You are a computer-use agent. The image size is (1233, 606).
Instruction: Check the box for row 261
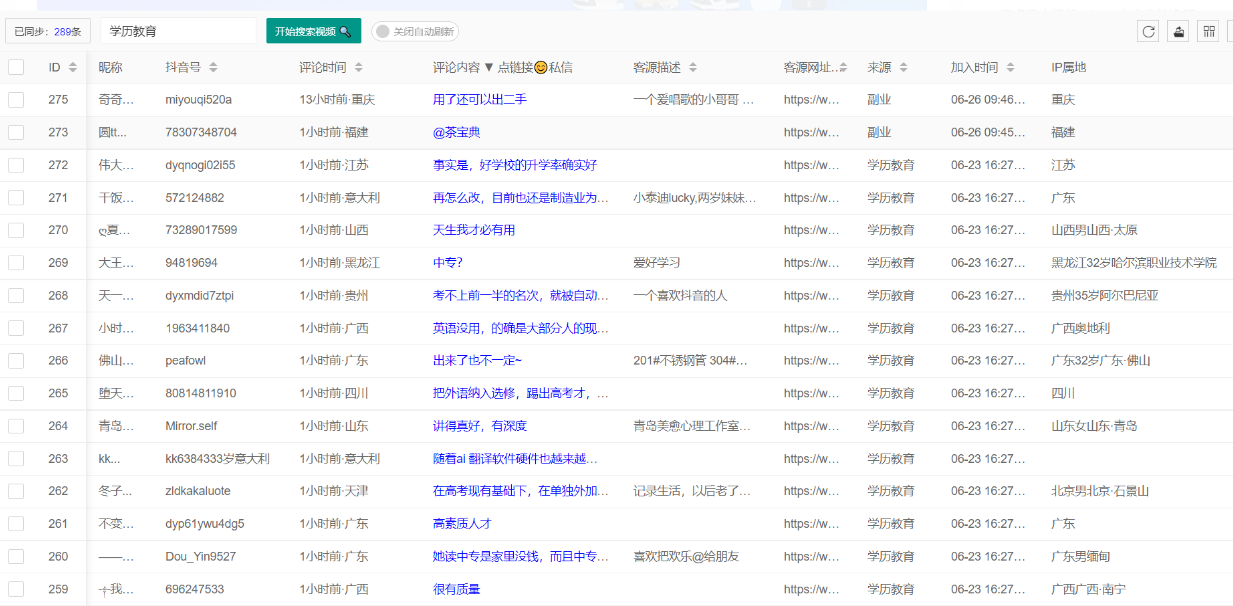[x=16, y=523]
